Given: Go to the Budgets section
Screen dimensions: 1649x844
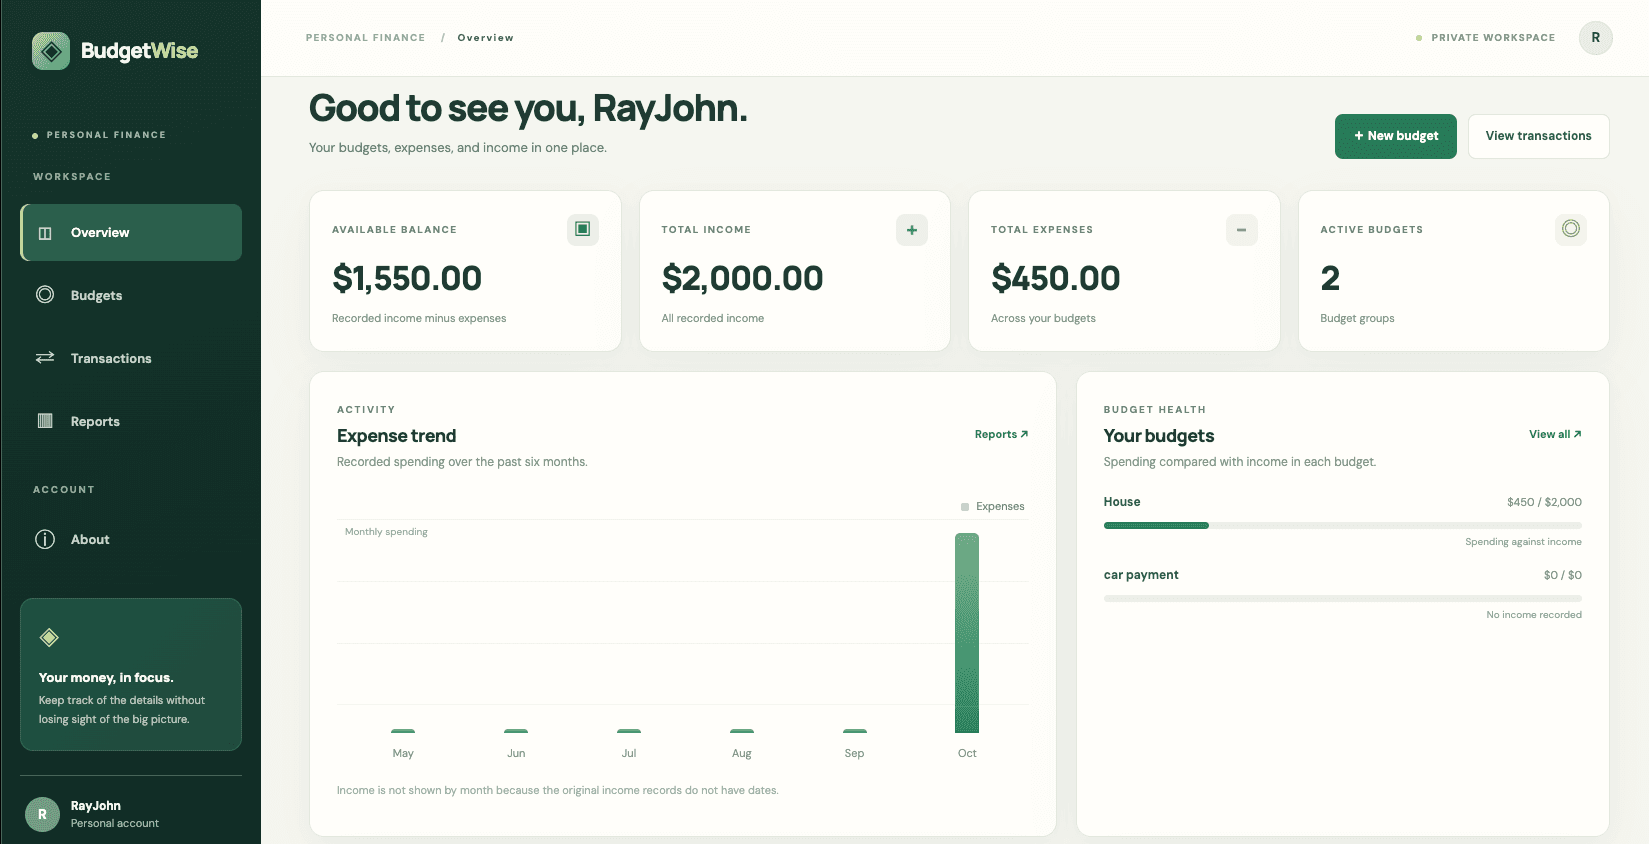Looking at the screenshot, I should click(x=131, y=296).
